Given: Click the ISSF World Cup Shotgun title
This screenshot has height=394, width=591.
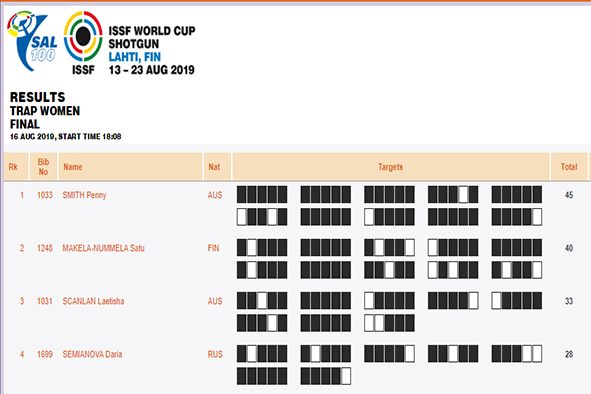Looking at the screenshot, I should tap(152, 37).
